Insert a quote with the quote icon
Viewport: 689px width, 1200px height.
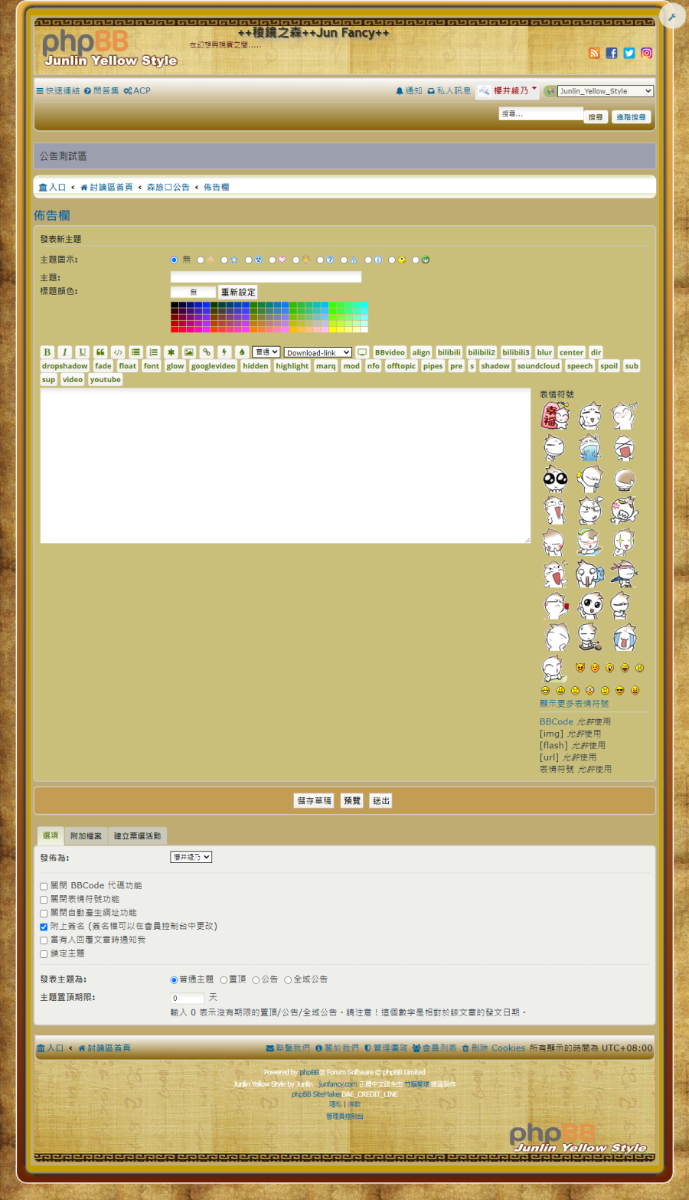pyautogui.click(x=100, y=352)
